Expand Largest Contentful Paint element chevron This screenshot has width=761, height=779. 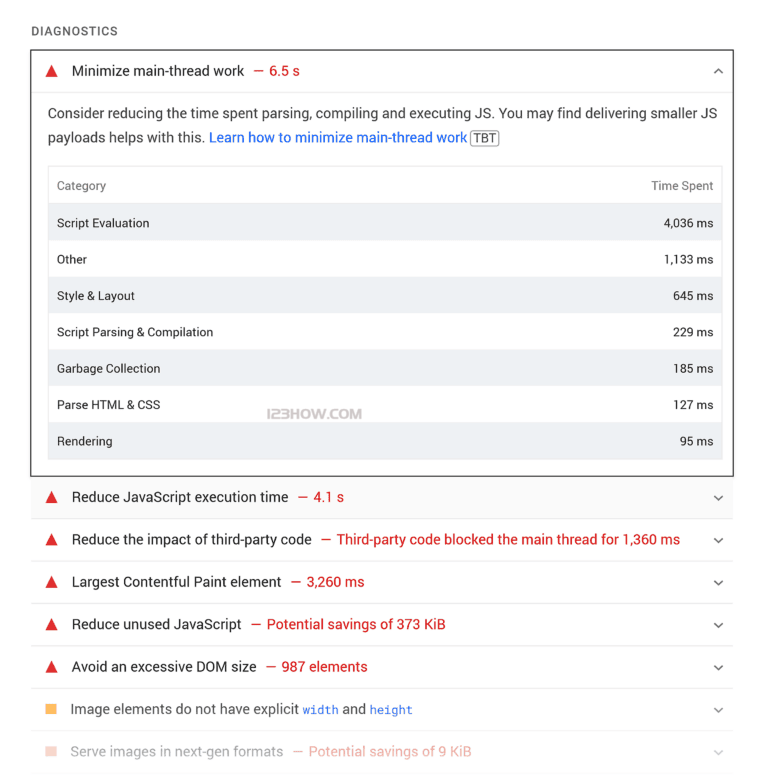pyautogui.click(x=718, y=583)
